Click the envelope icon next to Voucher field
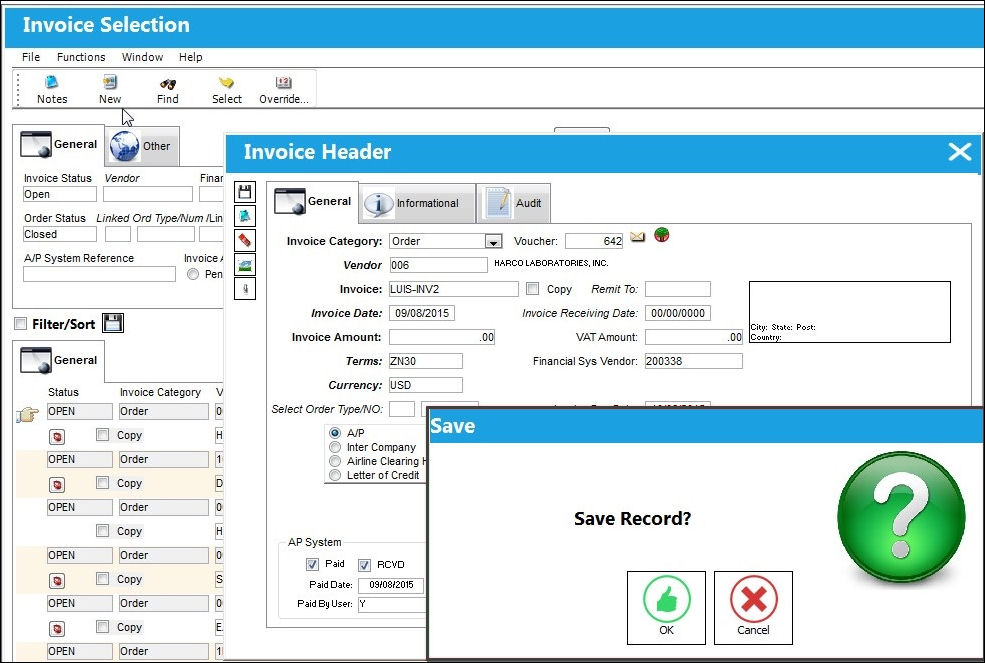 tap(638, 236)
